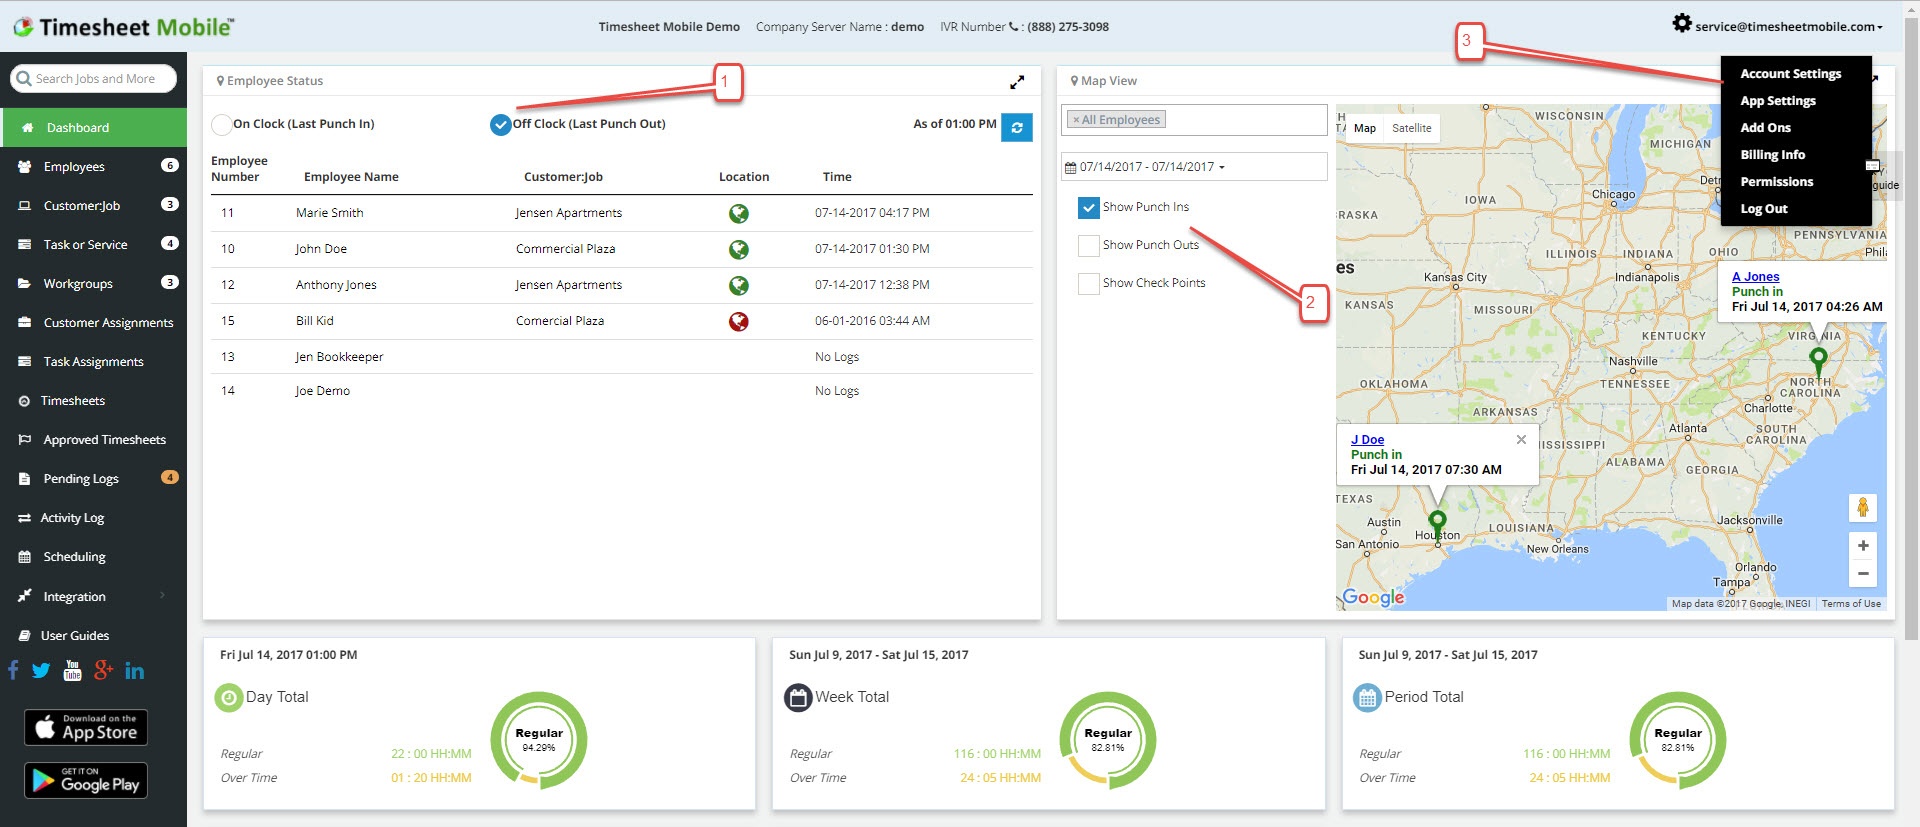Click the Day Total clock icon
The height and width of the screenshot is (827, 1920).
[229, 697]
